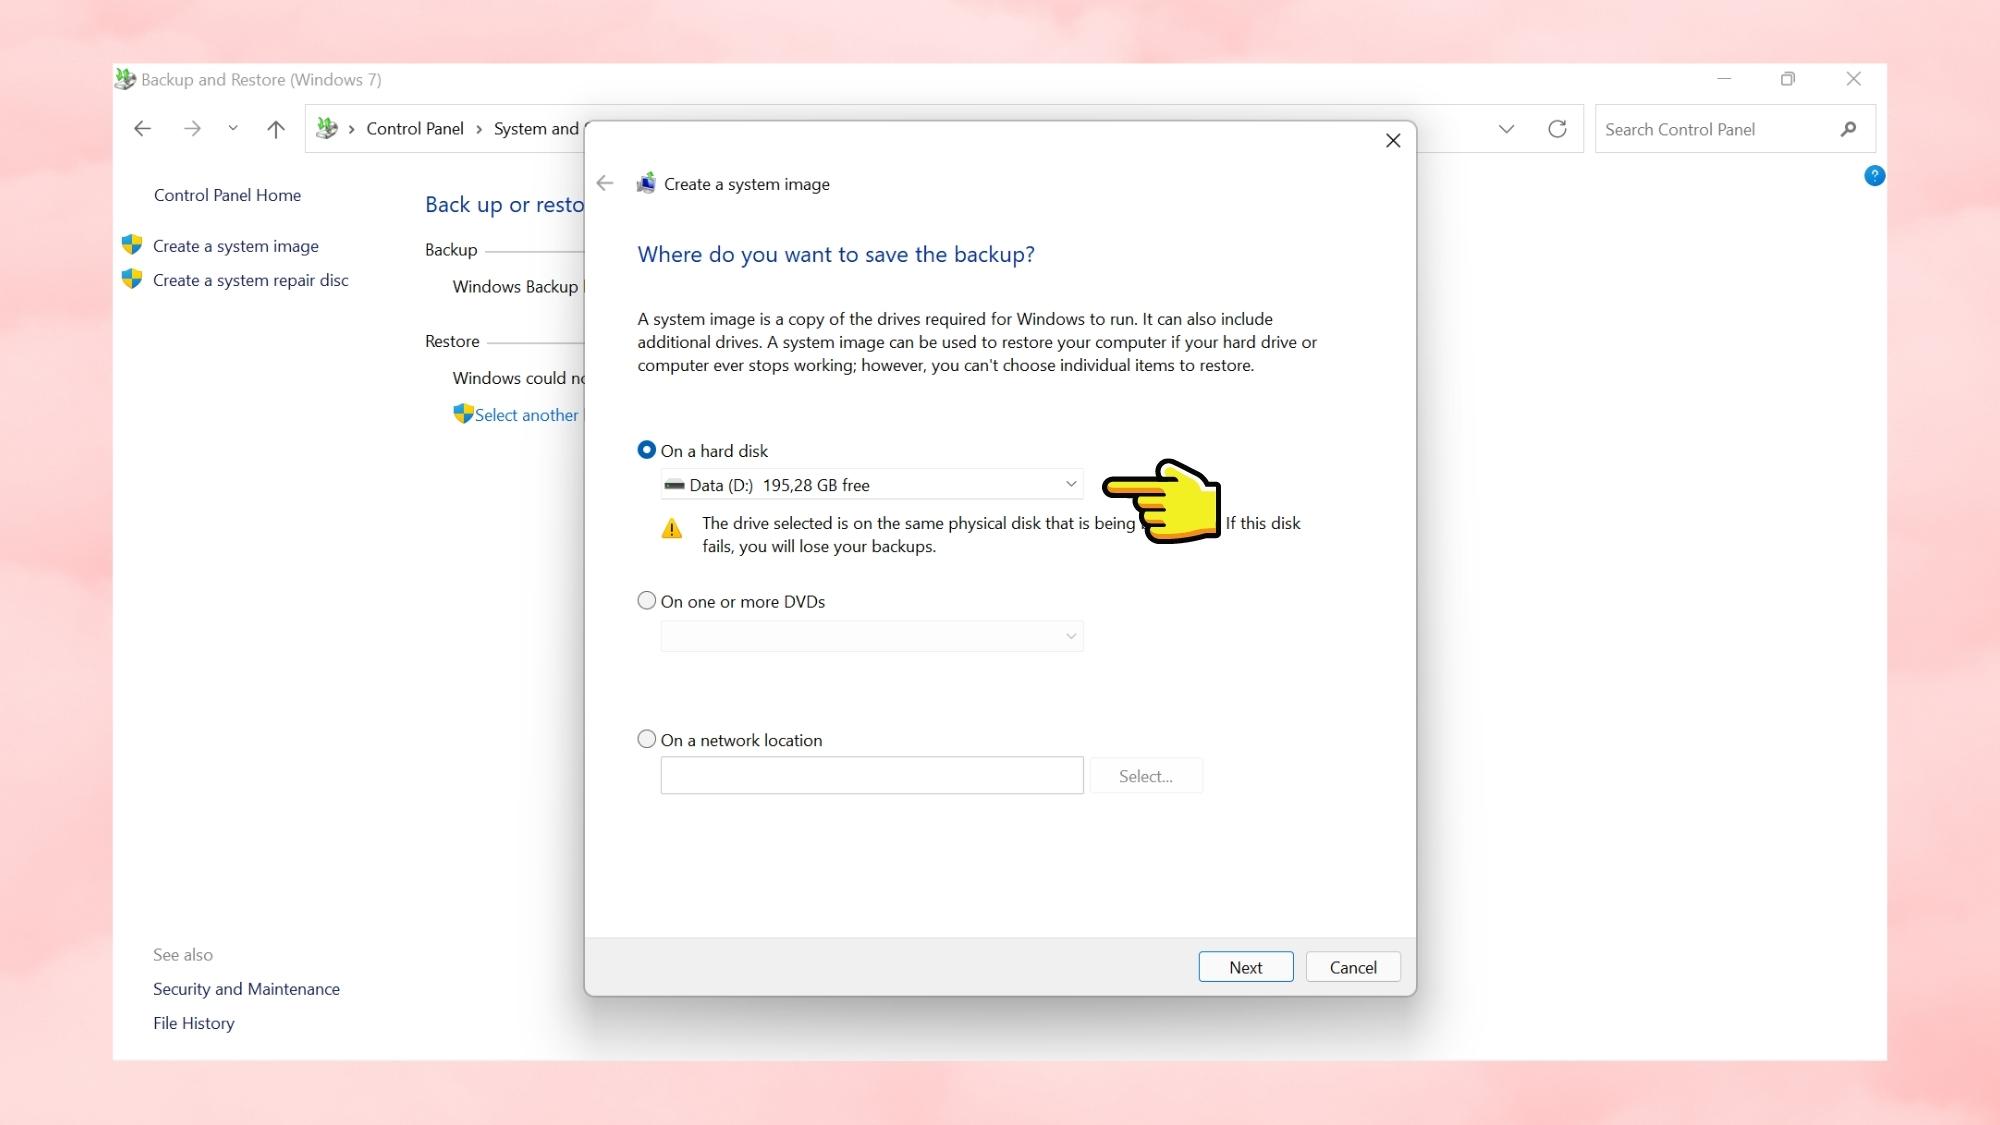Click the 'Where do you want to save the backup?' heading
This screenshot has width=2000, height=1125.
(836, 254)
